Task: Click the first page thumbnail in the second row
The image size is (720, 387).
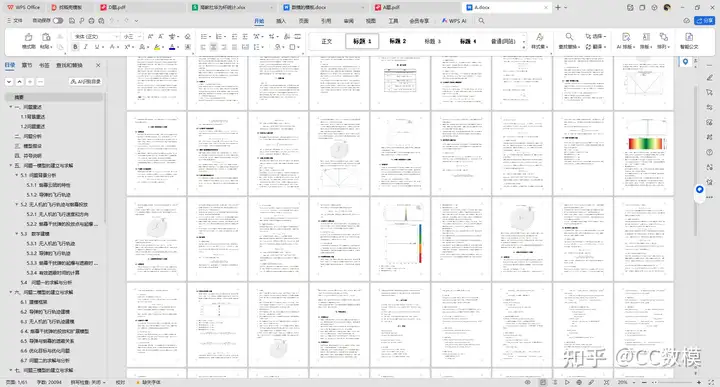Action: 157,153
